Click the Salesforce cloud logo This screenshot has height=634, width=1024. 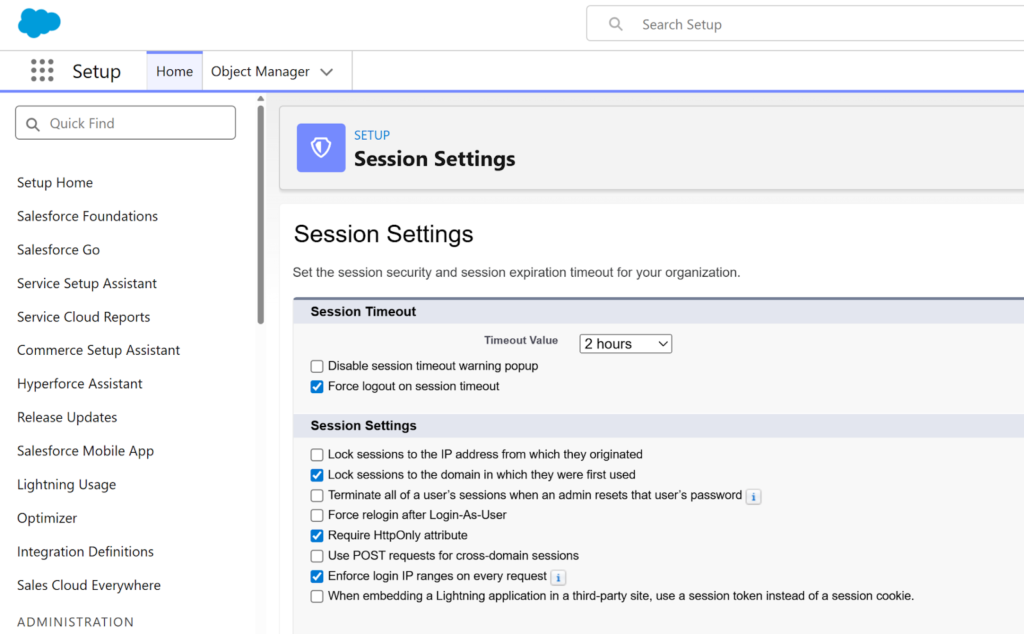coord(39,21)
